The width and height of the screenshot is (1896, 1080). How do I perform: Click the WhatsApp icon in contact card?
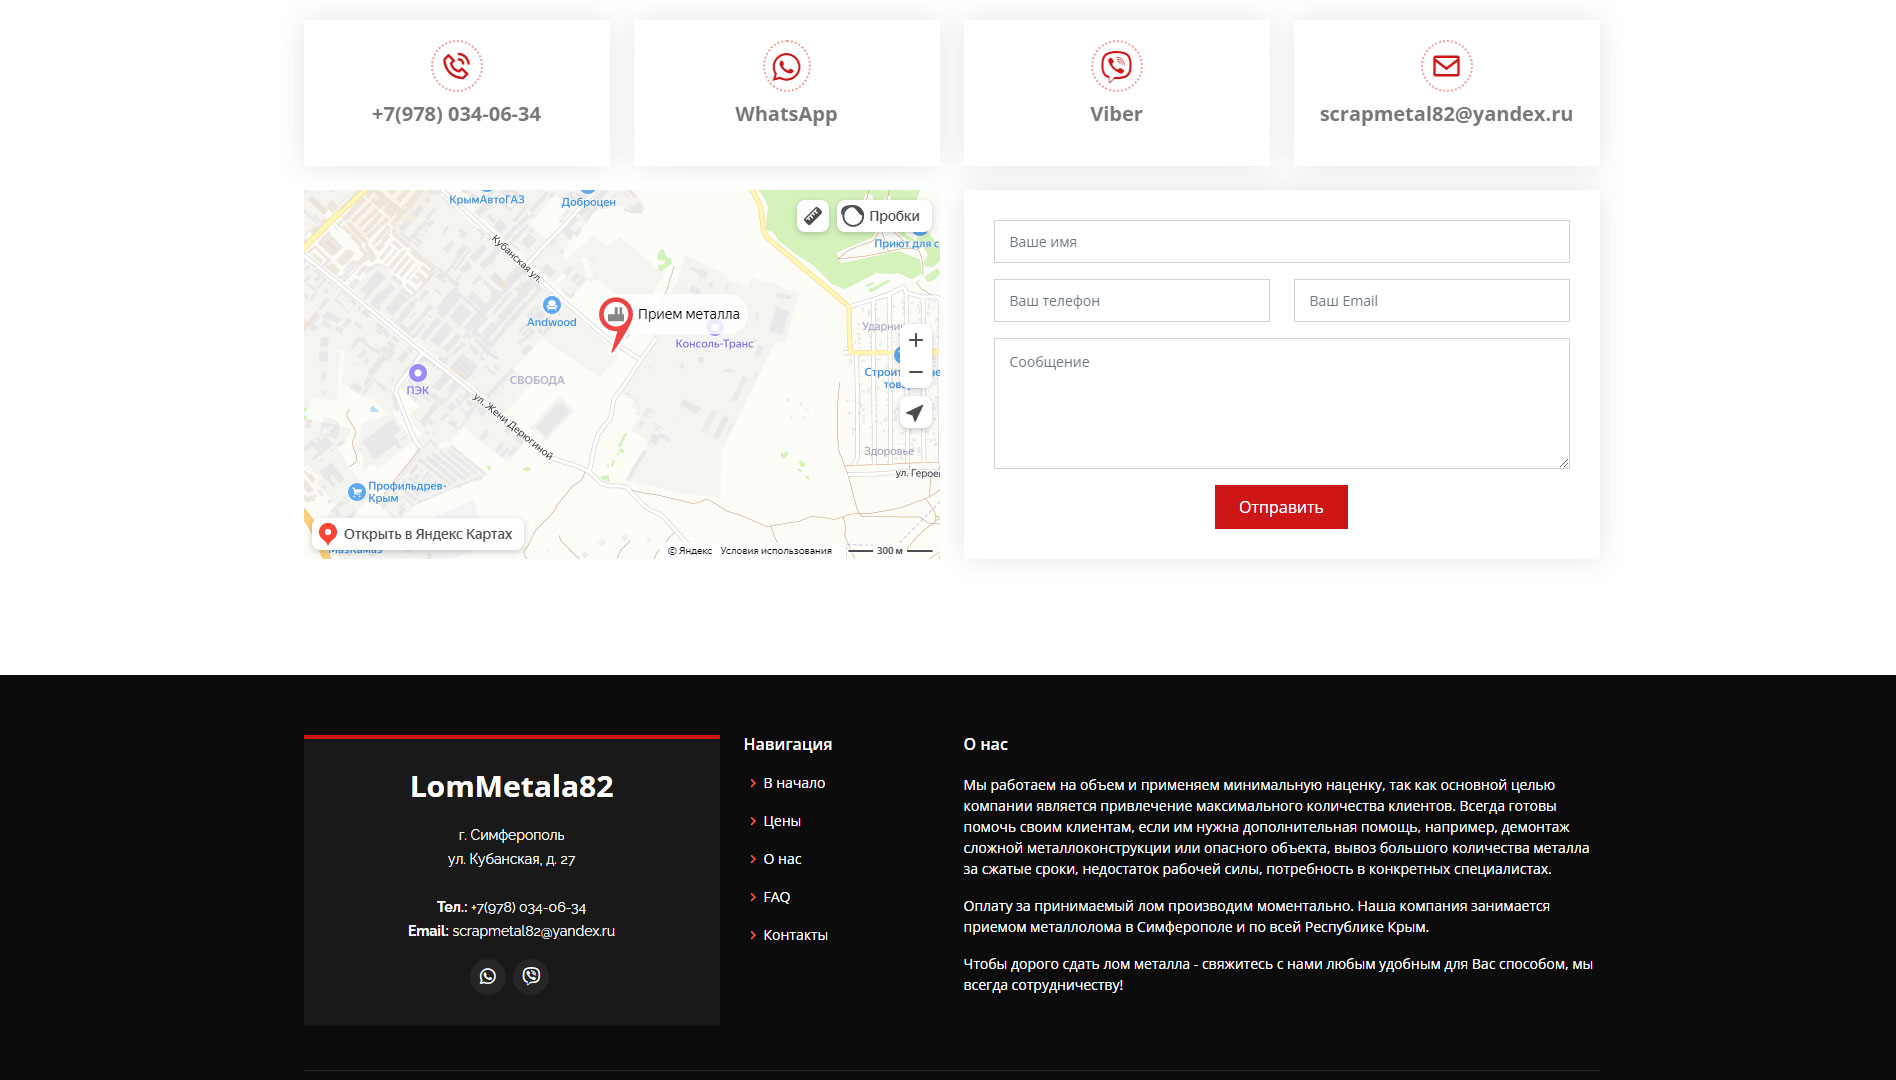[x=786, y=66]
